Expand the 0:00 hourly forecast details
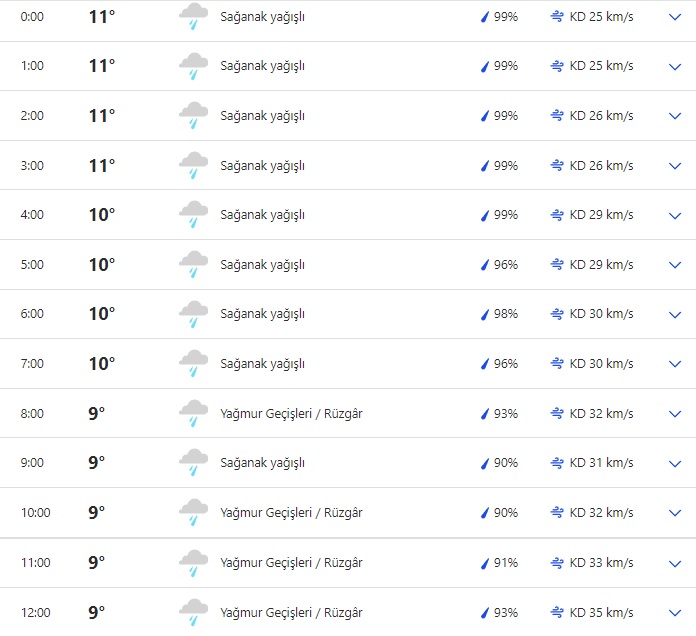Image resolution: width=696 pixels, height=636 pixels. 674,17
